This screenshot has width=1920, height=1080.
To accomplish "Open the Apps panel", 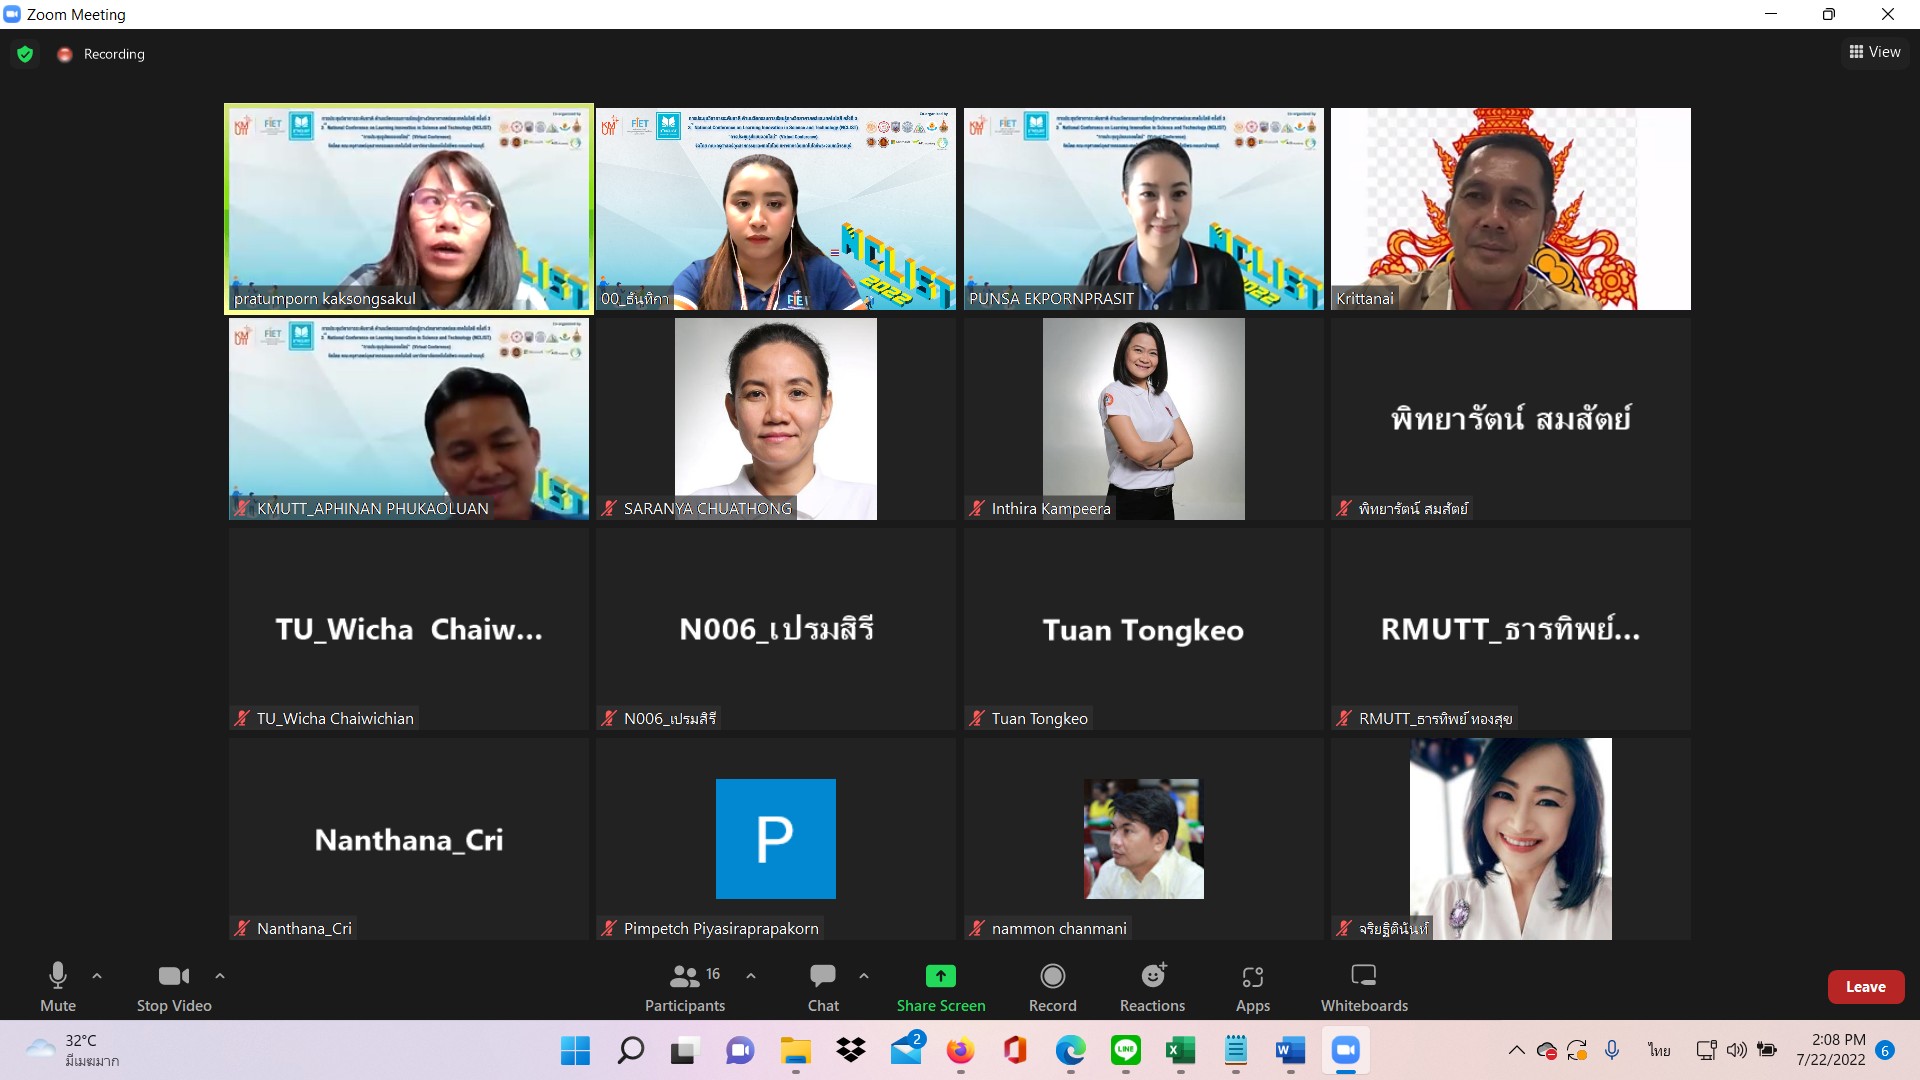I will click(x=1252, y=986).
